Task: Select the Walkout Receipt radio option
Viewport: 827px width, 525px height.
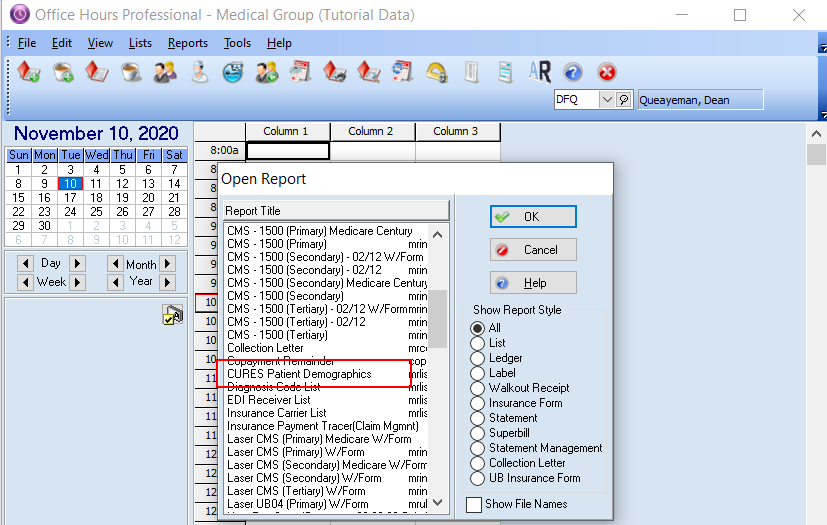Action: click(x=477, y=388)
